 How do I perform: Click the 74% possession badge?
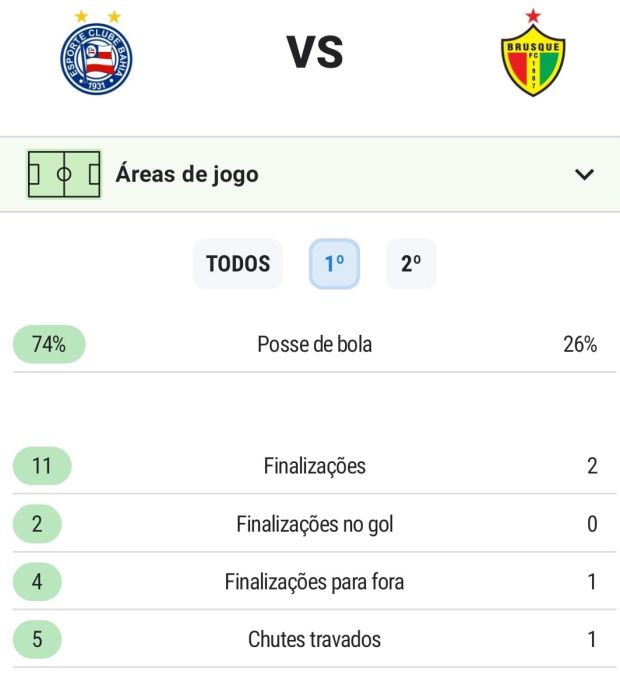pyautogui.click(x=49, y=345)
